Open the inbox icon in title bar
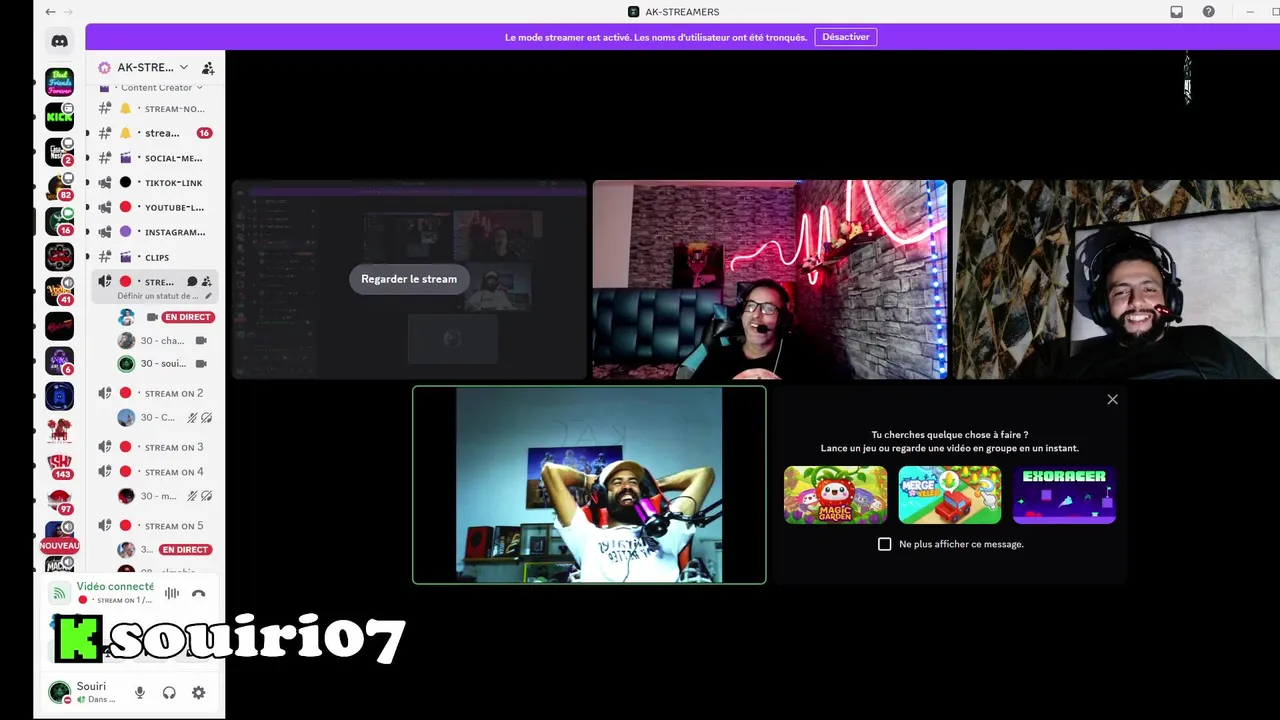Image resolution: width=1280 pixels, height=720 pixels. tap(1177, 12)
